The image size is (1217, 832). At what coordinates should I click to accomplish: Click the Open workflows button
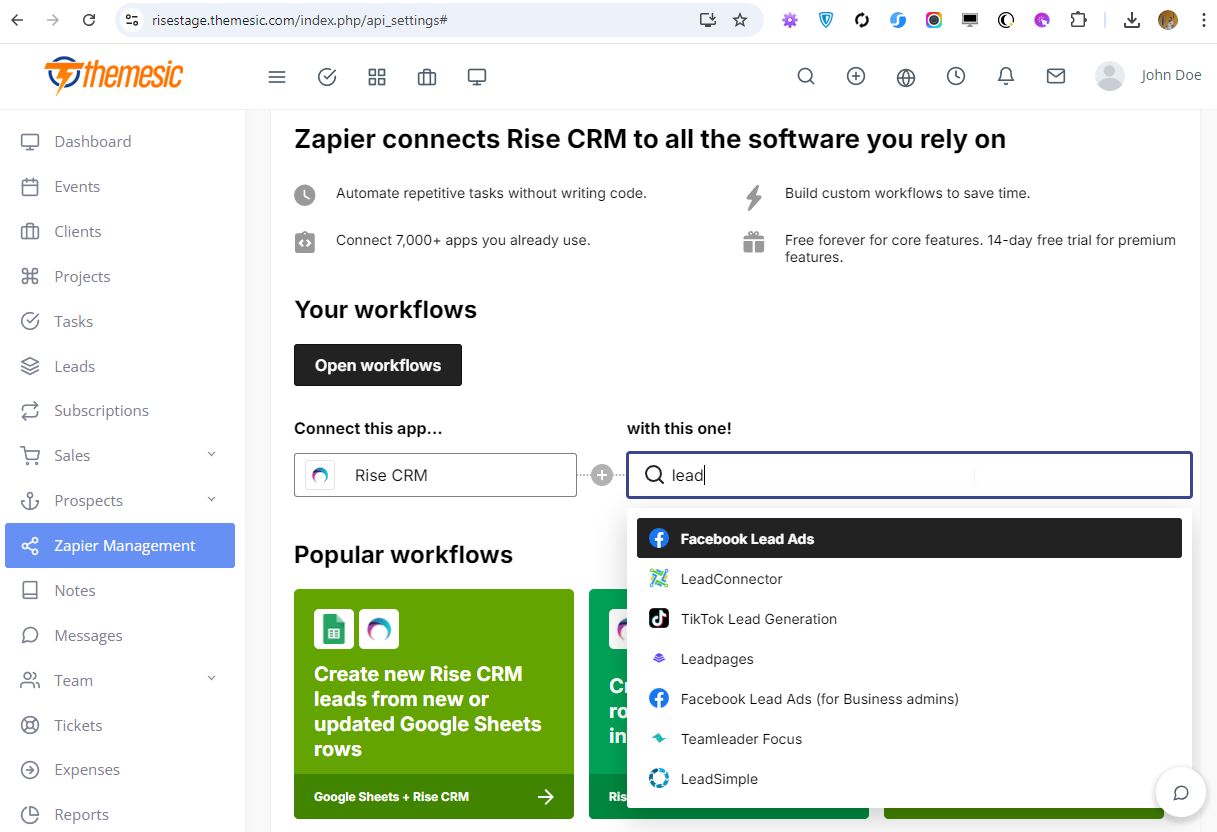tap(377, 365)
